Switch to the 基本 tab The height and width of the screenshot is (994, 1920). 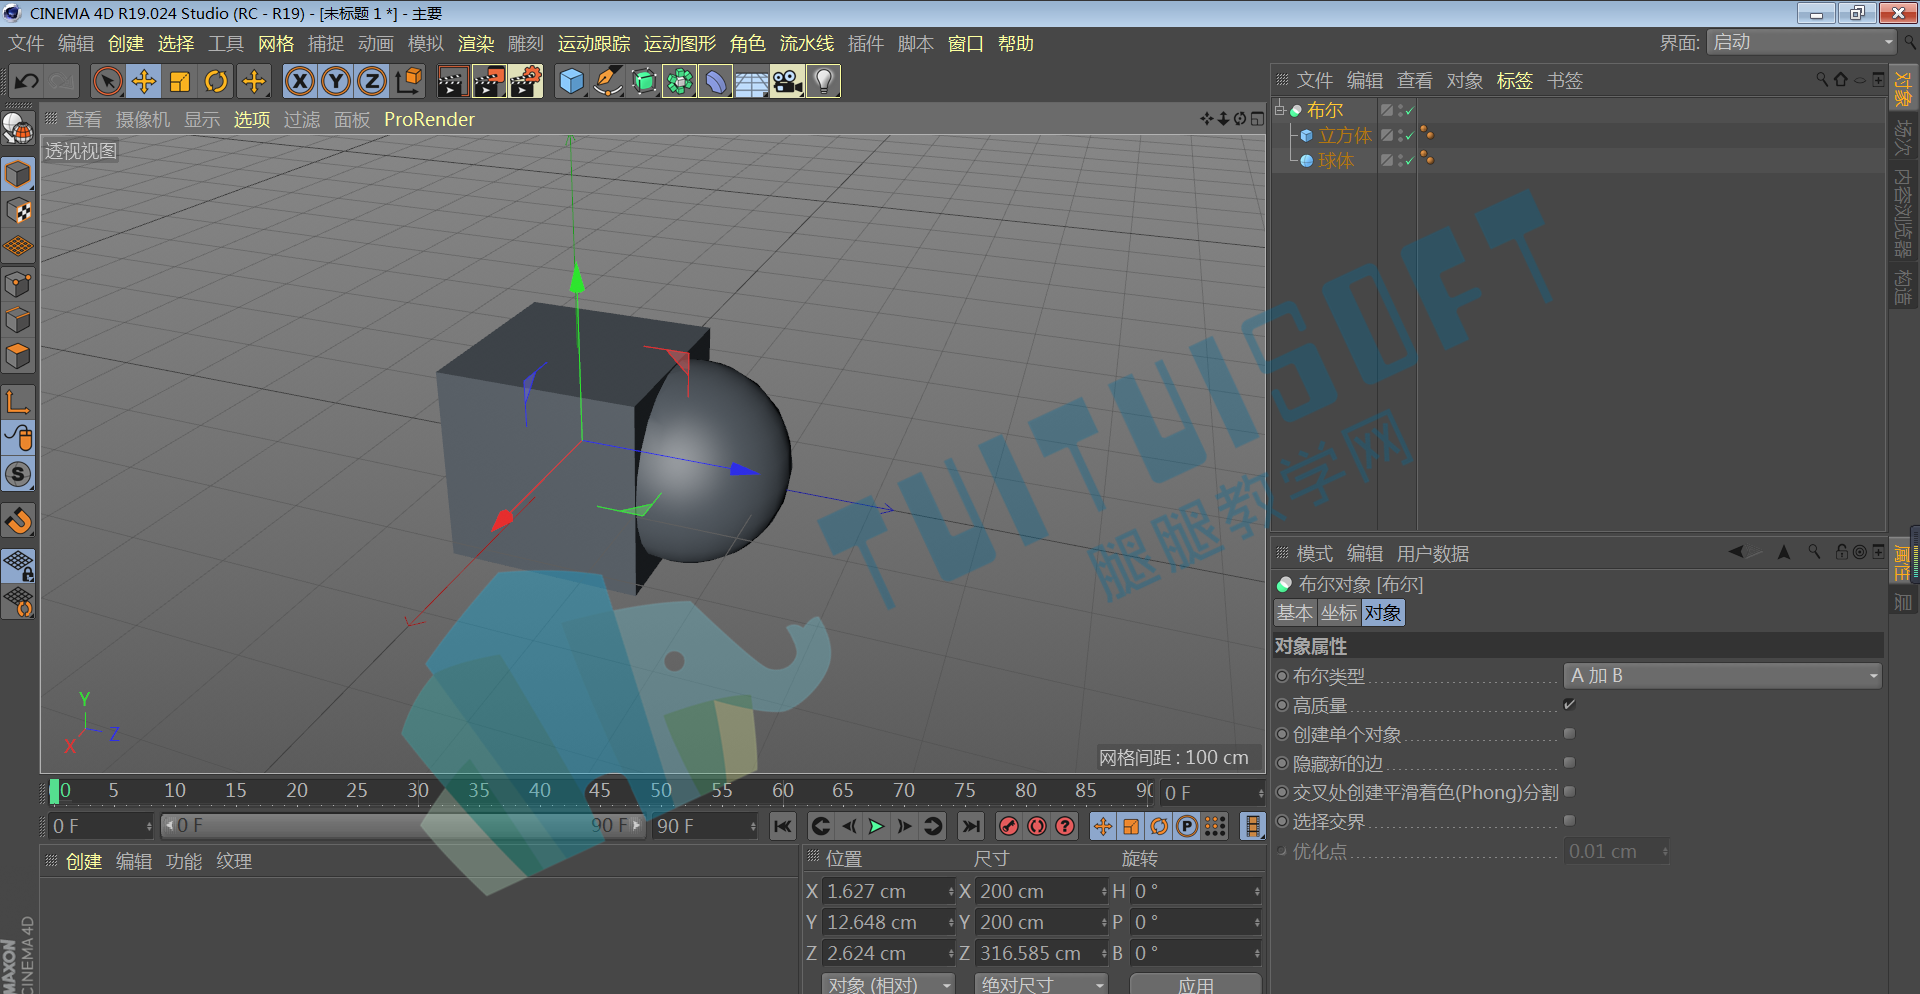coord(1295,613)
